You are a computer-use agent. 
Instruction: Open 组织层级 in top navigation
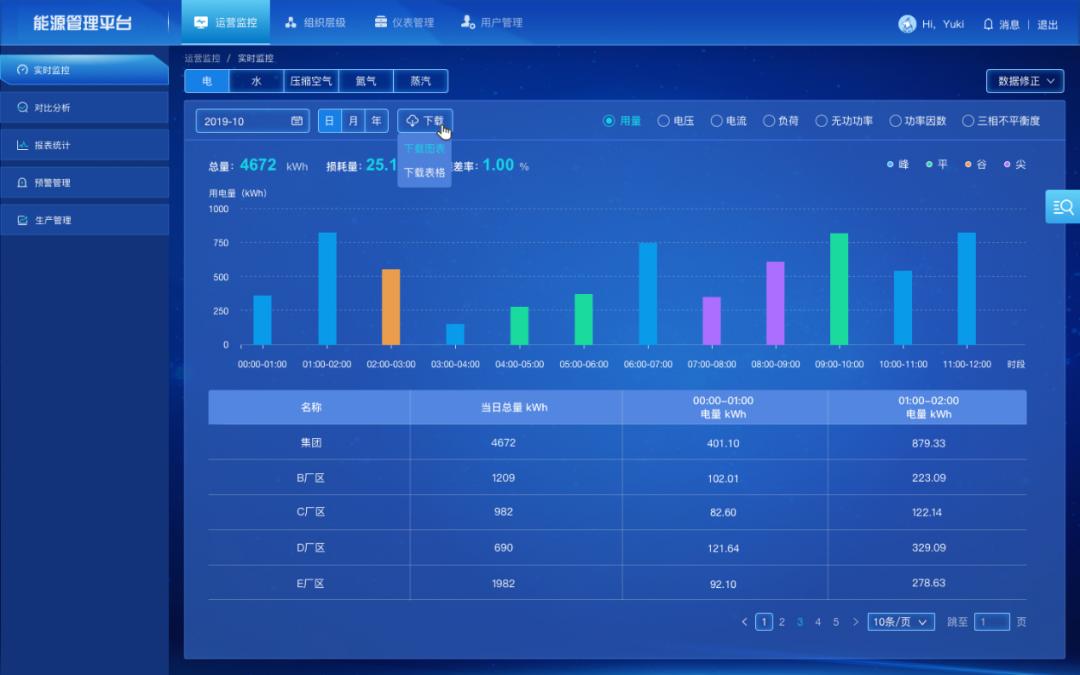[315, 23]
